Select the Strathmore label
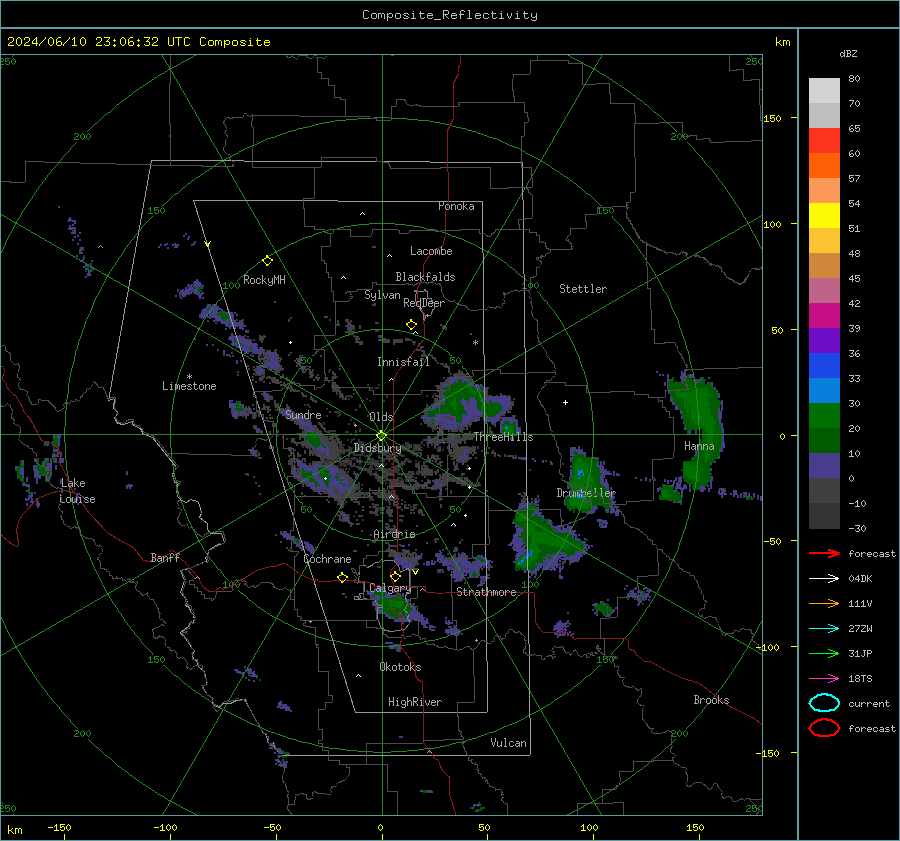This screenshot has height=841, width=900. [x=486, y=592]
